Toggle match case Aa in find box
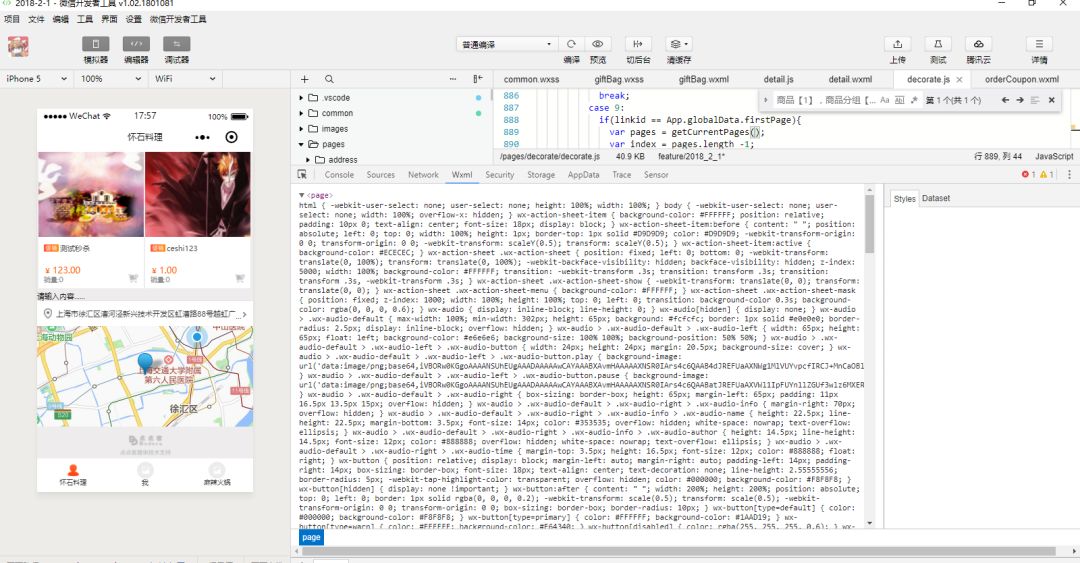Image resolution: width=1080 pixels, height=563 pixels. tap(884, 100)
